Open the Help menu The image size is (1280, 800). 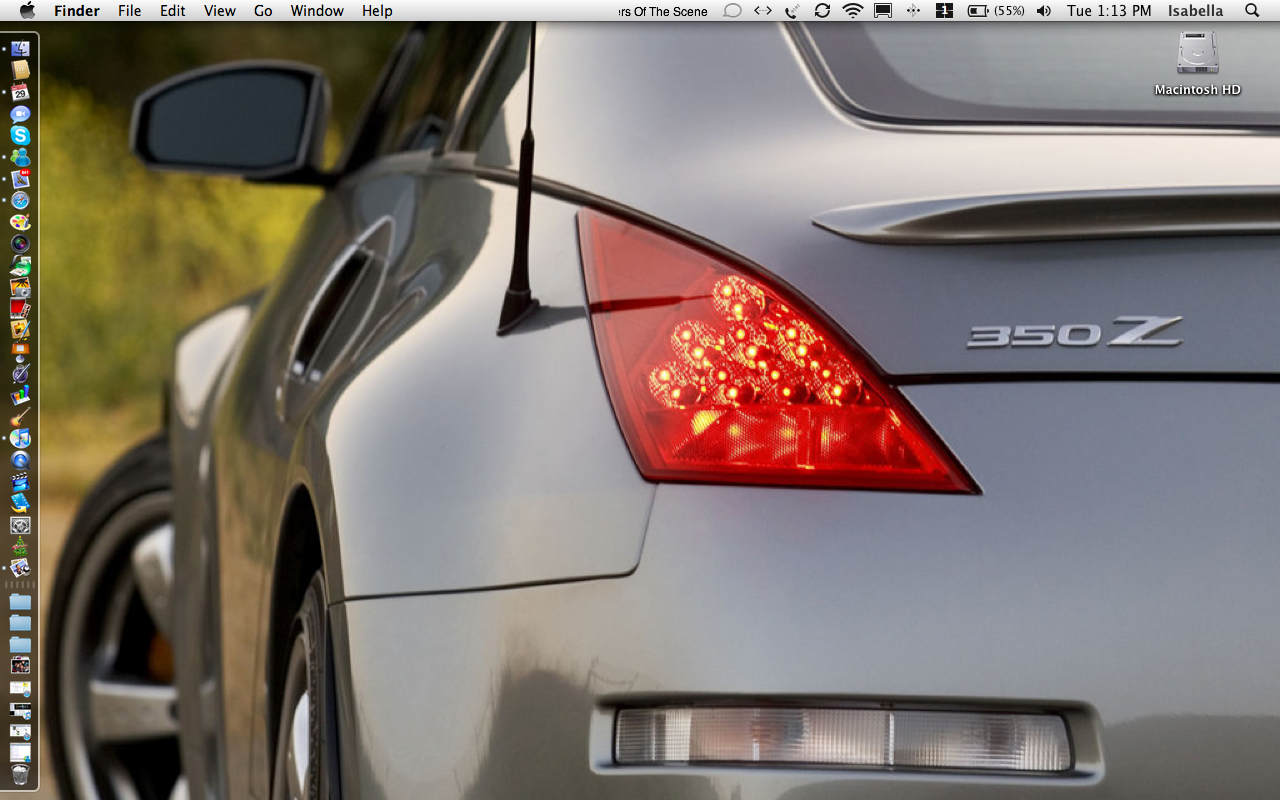377,11
